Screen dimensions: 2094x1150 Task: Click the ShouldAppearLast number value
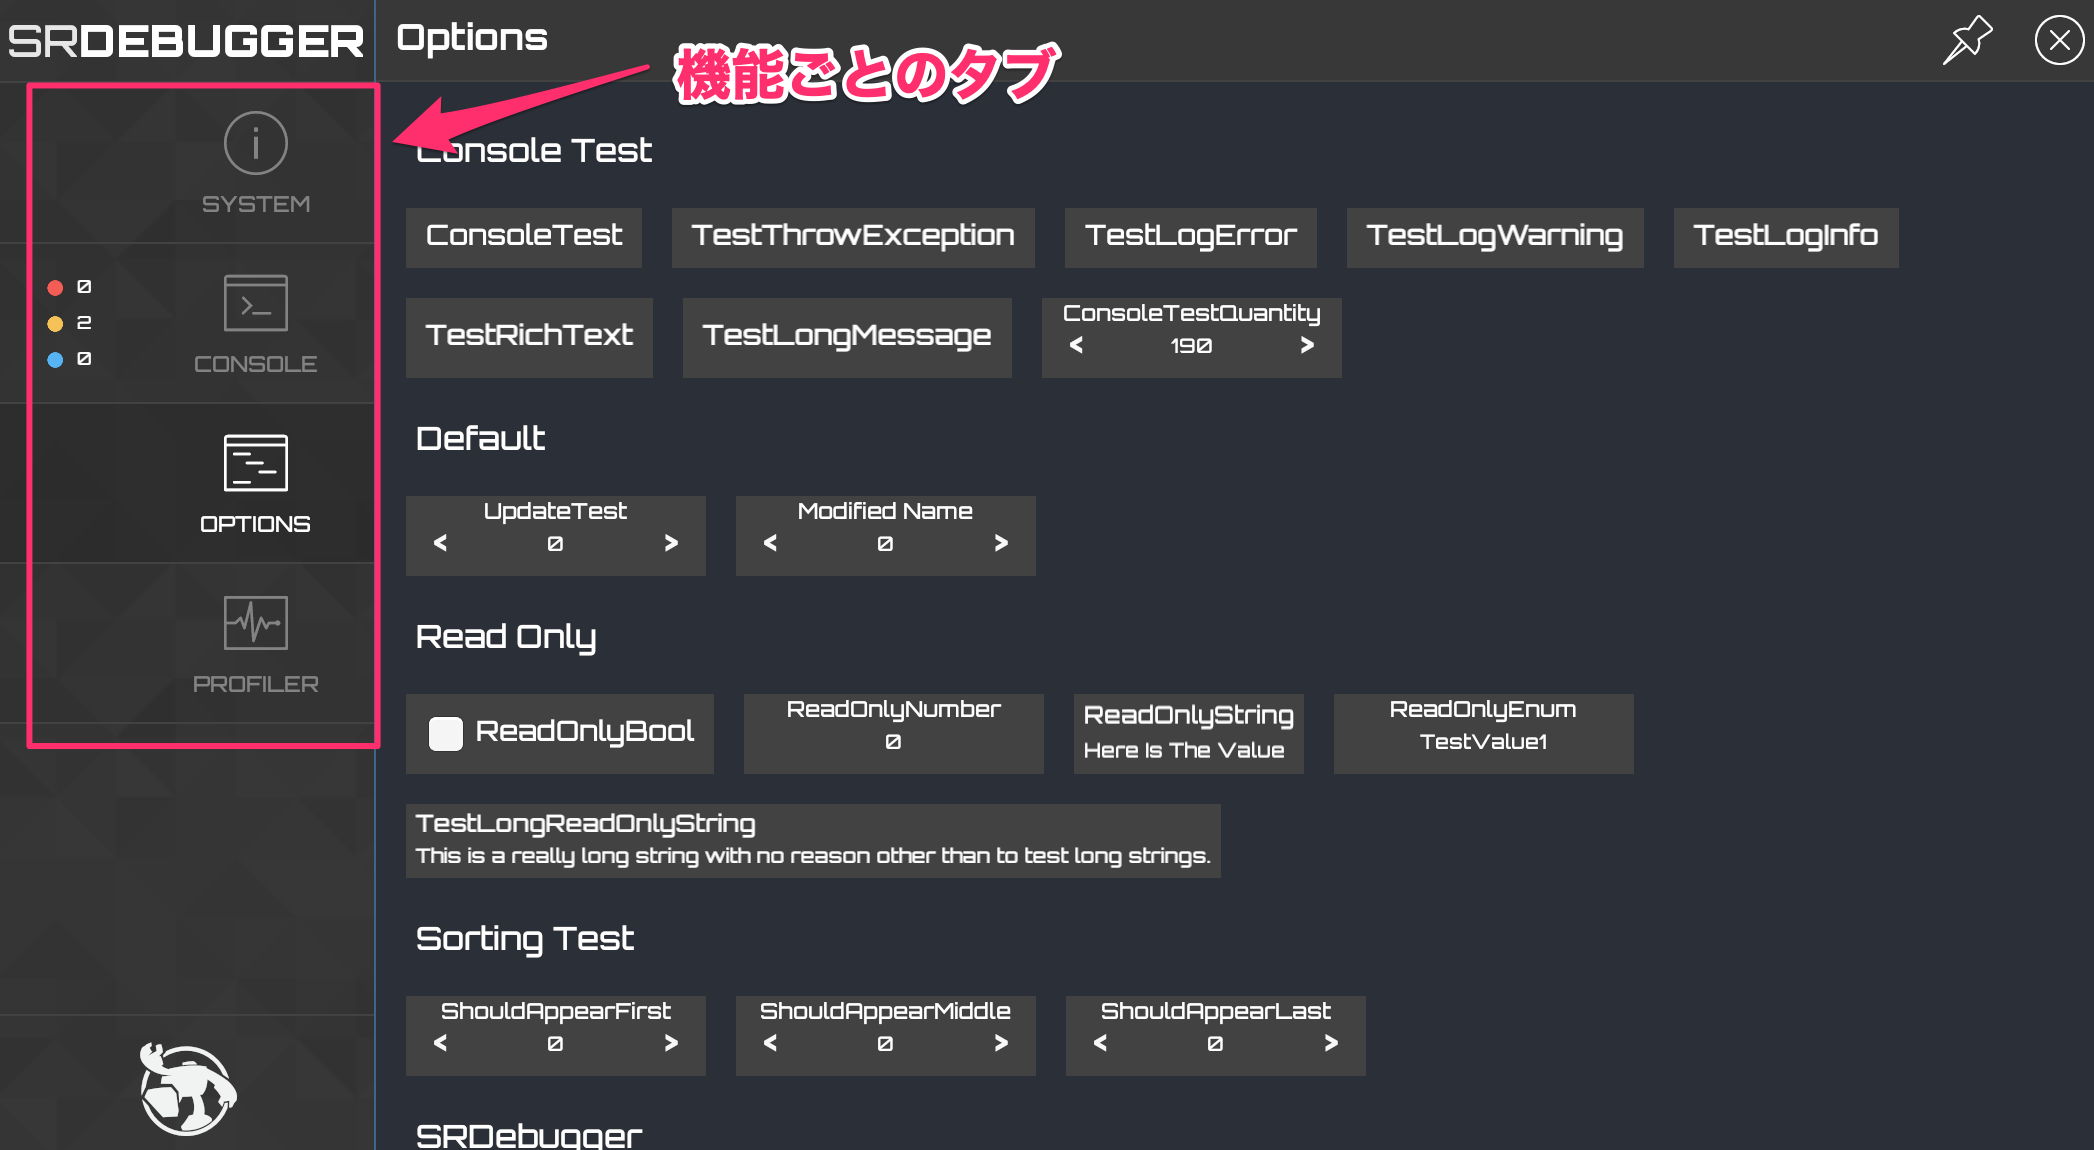(x=1215, y=1043)
